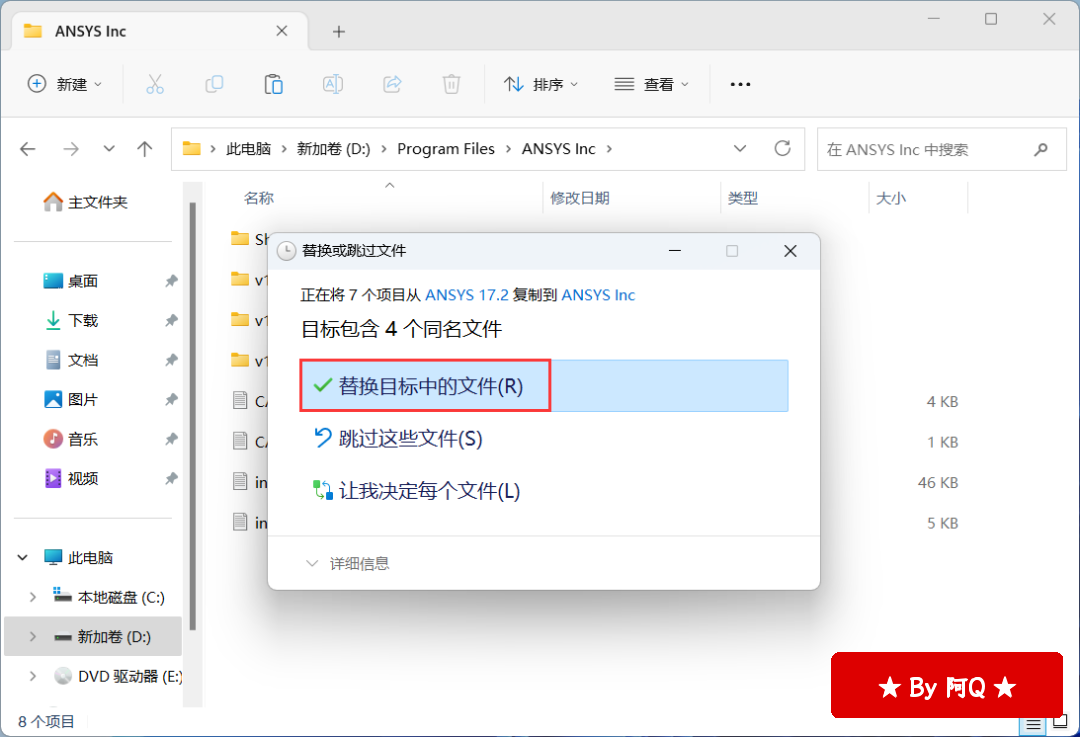The width and height of the screenshot is (1080, 737).
Task: Click the search magnifier icon
Action: [x=1041, y=149]
